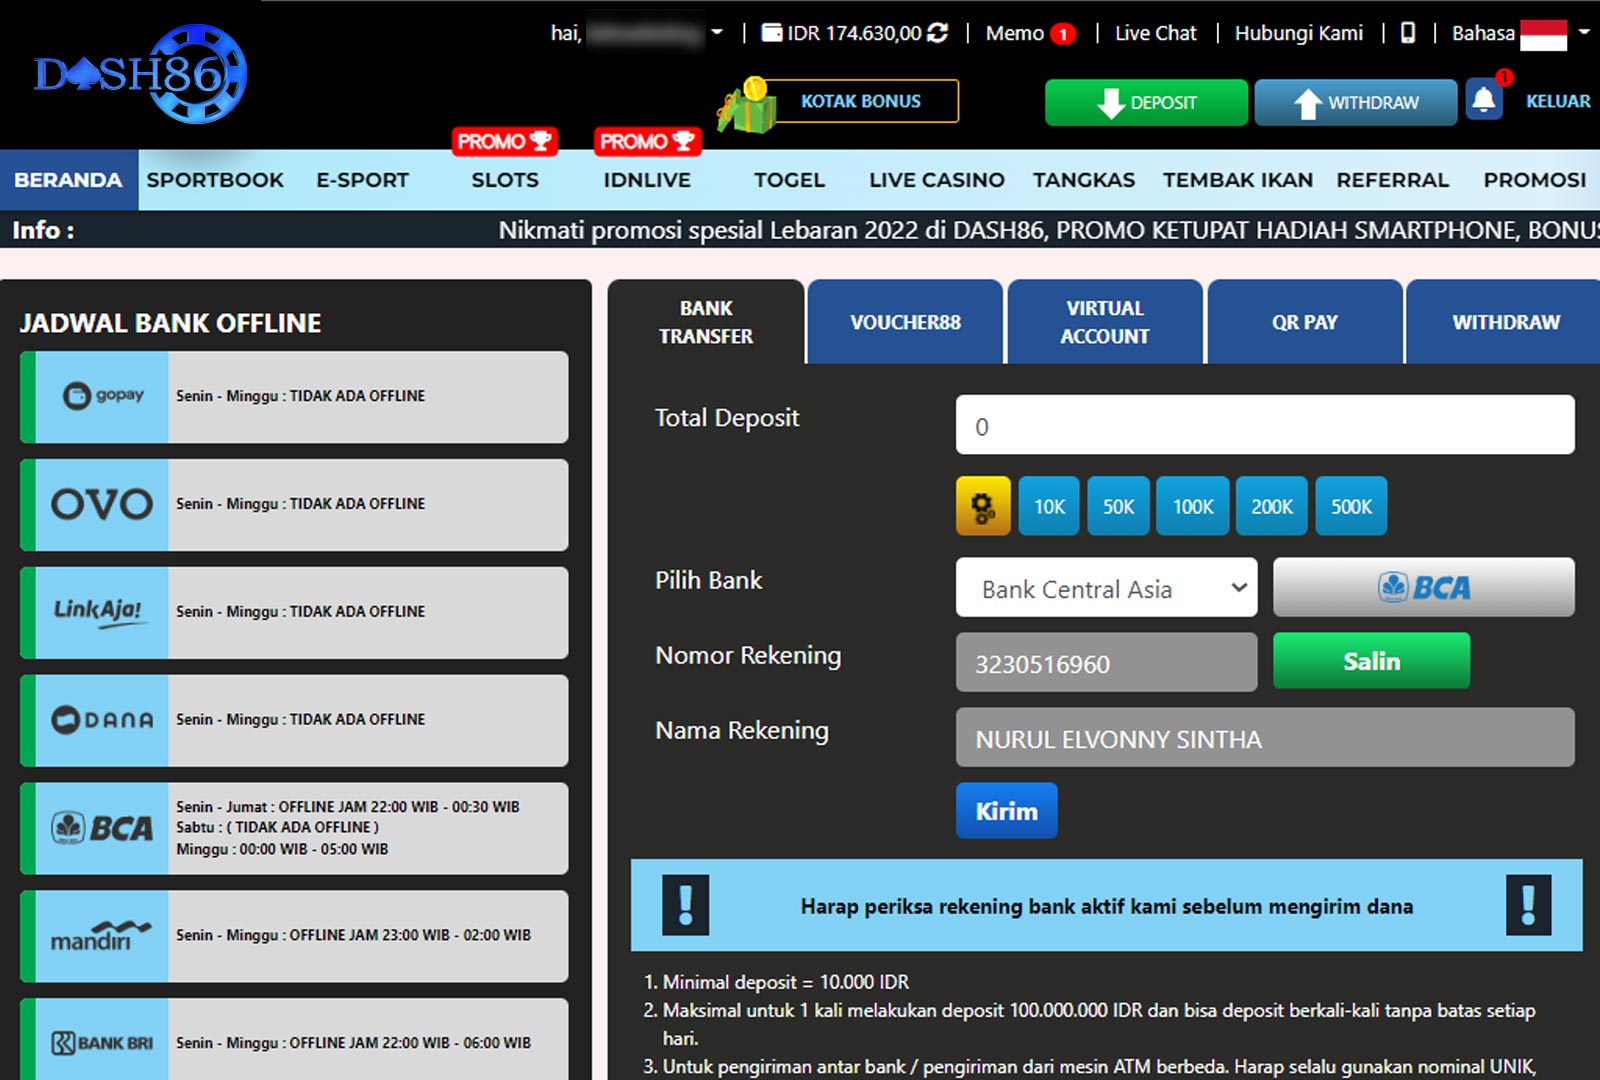Click Salin to copy account number

click(1371, 661)
